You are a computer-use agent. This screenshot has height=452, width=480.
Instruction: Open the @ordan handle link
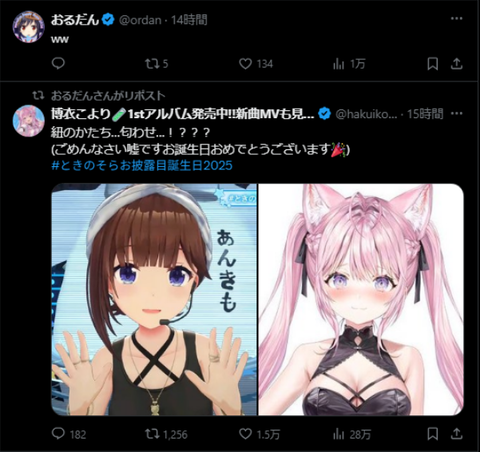tap(140, 20)
